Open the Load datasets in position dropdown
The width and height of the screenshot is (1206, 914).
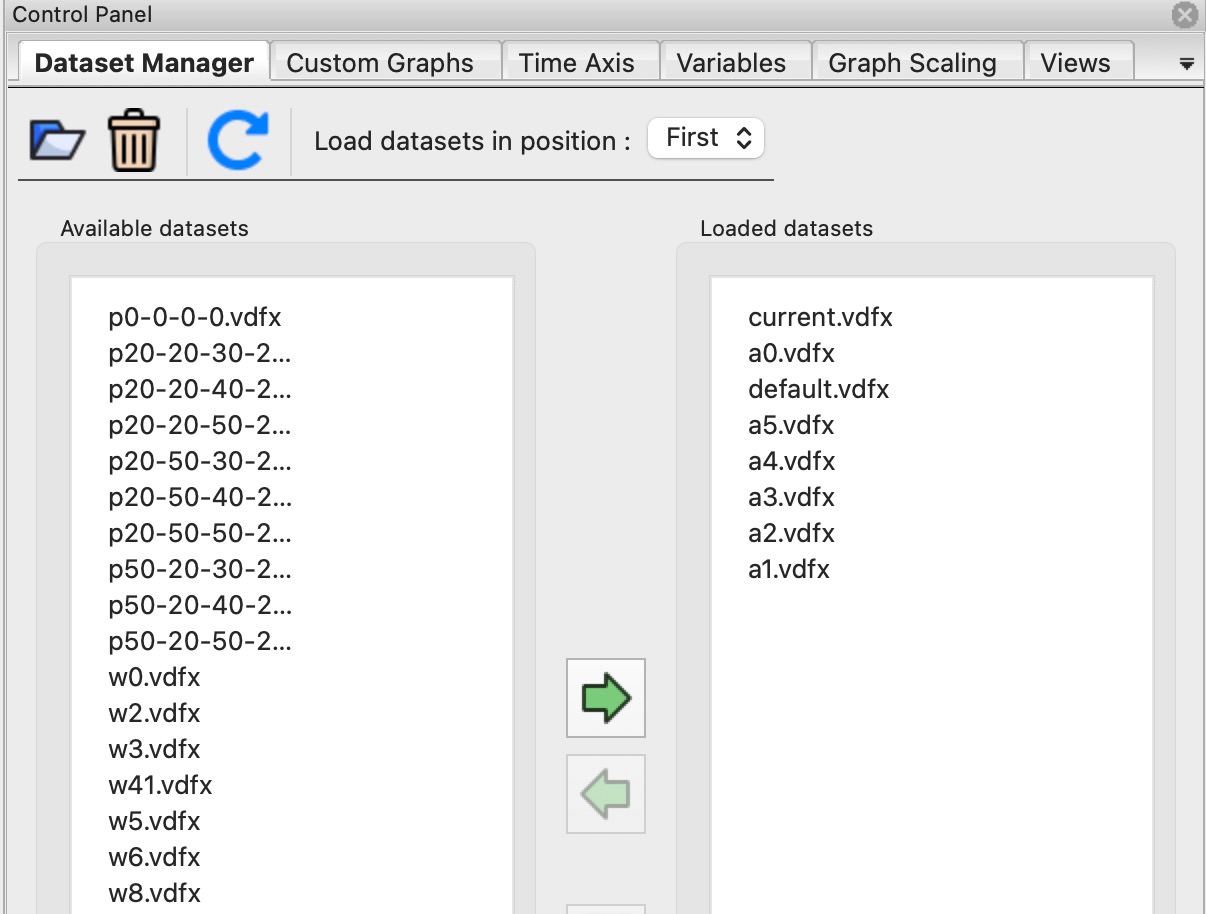(x=706, y=138)
